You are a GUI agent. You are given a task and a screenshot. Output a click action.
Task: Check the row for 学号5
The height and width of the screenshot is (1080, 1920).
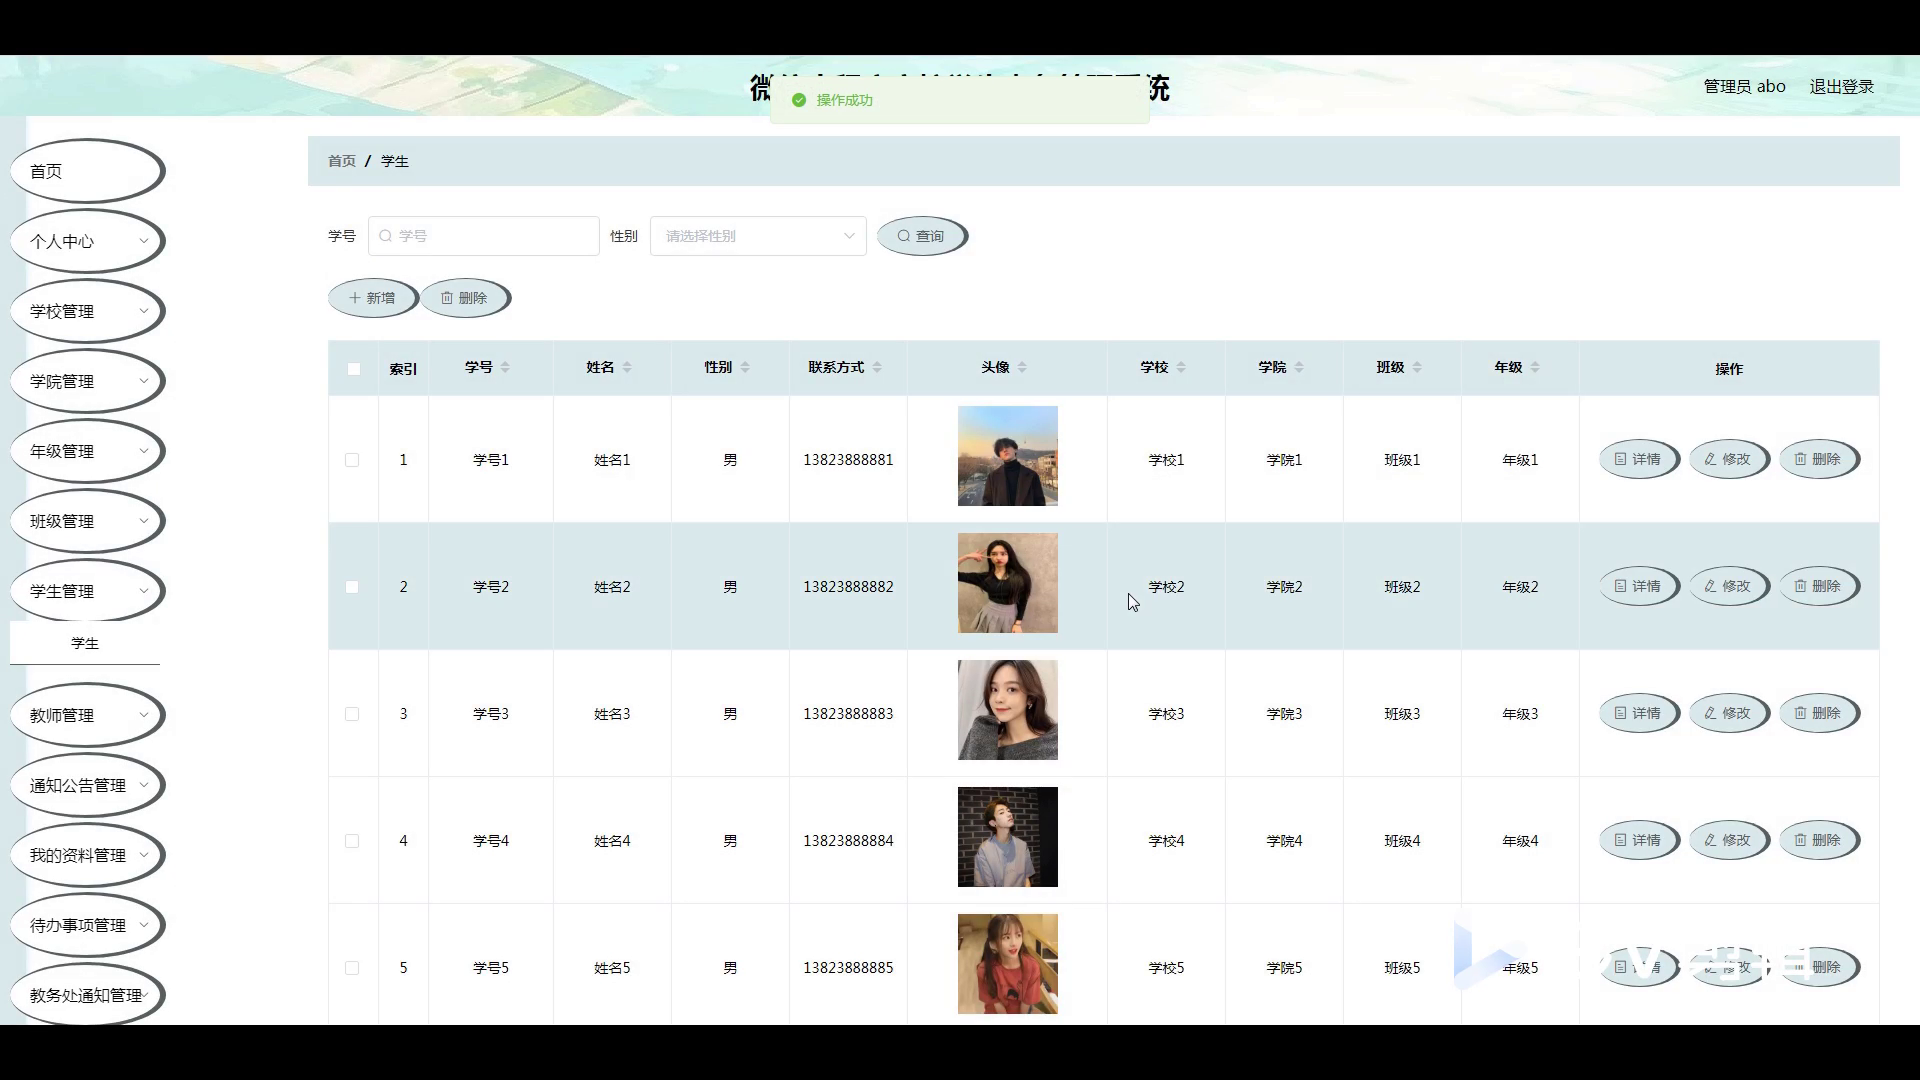(x=352, y=968)
